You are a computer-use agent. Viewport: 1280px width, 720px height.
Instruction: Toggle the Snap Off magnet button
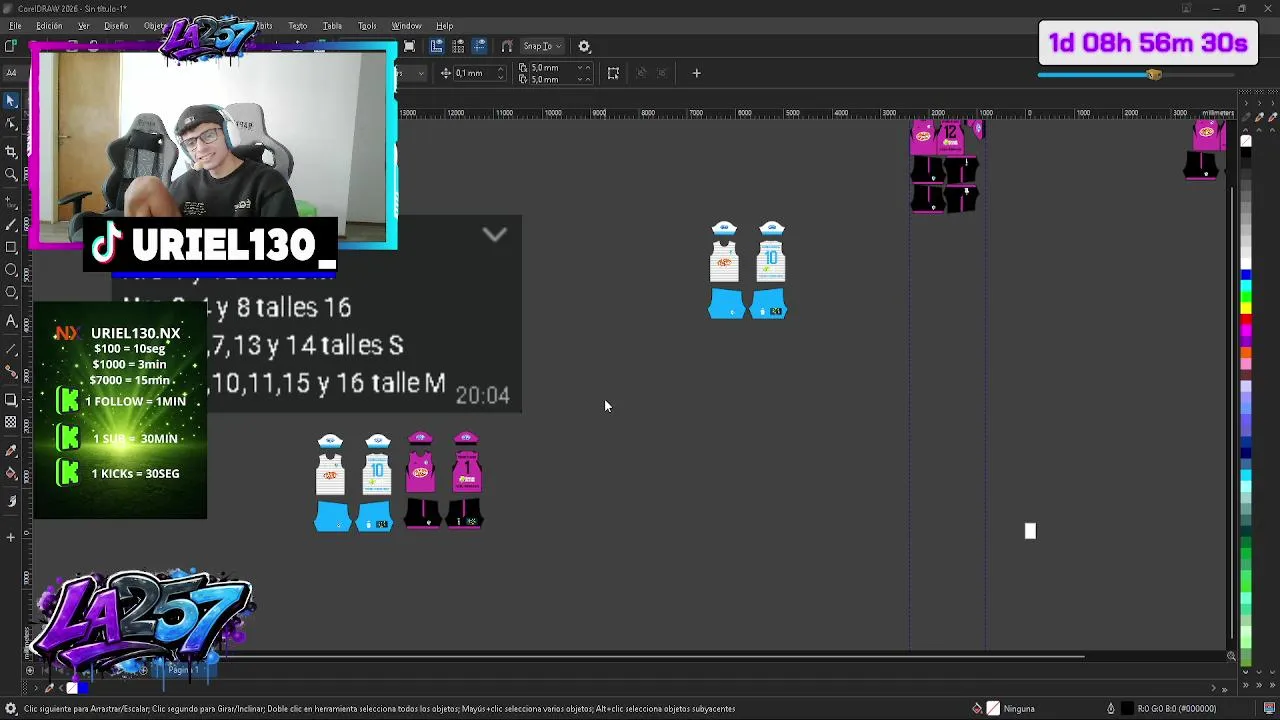pyautogui.click(x=507, y=46)
